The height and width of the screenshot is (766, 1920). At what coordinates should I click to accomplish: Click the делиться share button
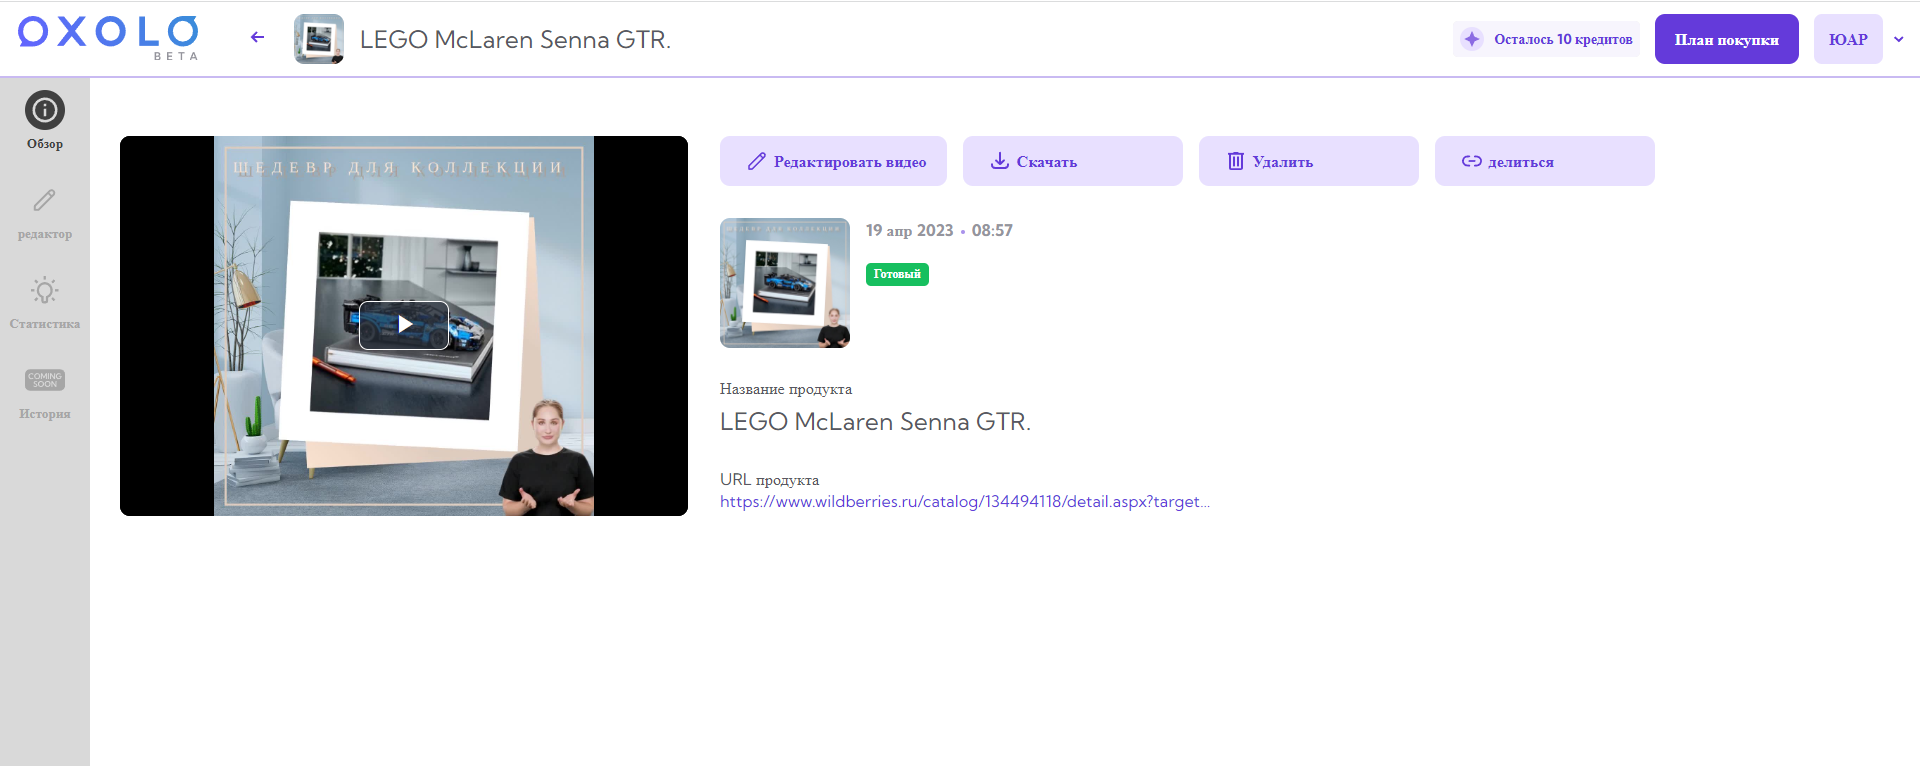pyautogui.click(x=1545, y=161)
